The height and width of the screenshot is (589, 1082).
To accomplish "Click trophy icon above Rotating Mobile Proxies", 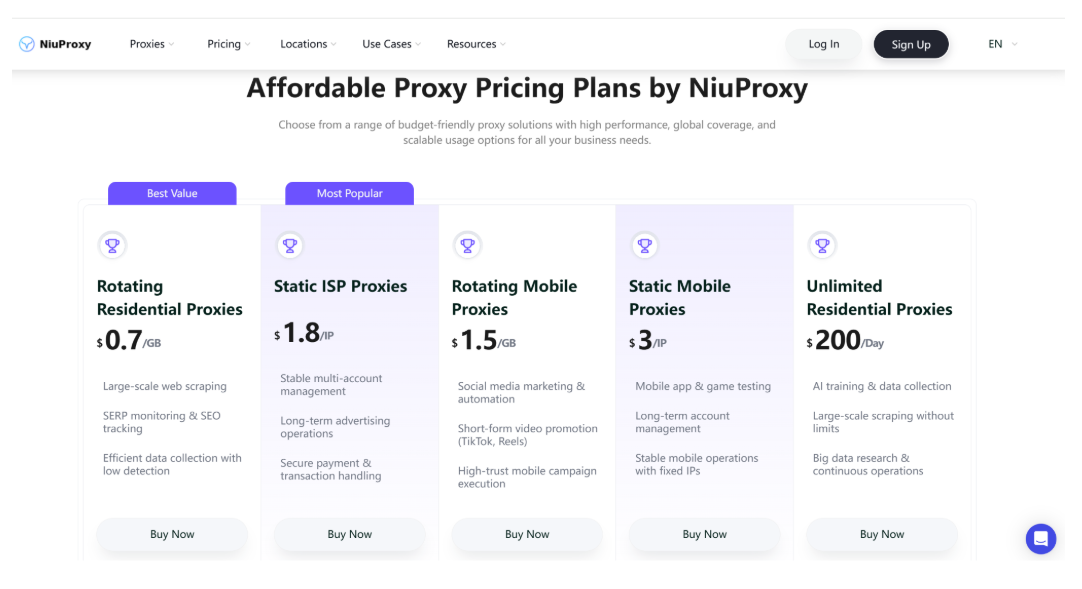I will pos(467,245).
